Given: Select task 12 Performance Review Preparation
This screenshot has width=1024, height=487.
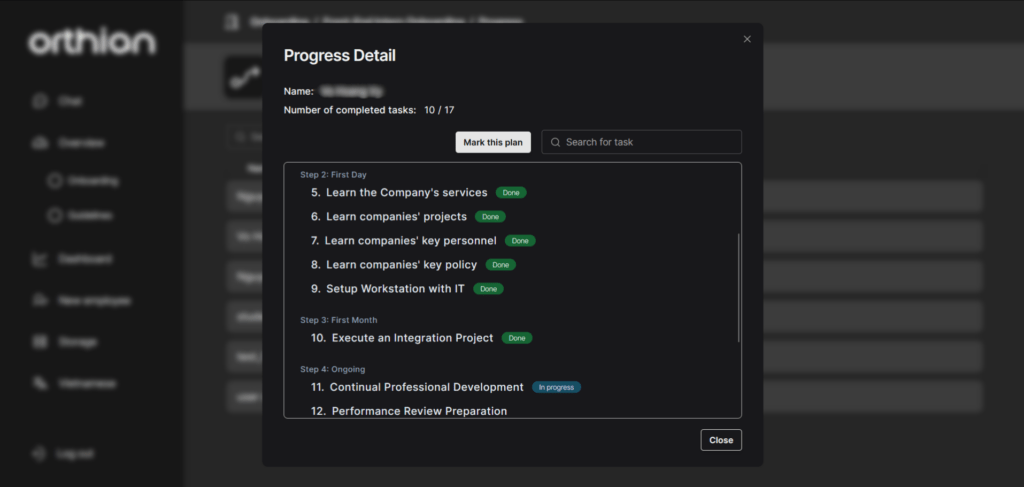Looking at the screenshot, I should click(x=419, y=411).
